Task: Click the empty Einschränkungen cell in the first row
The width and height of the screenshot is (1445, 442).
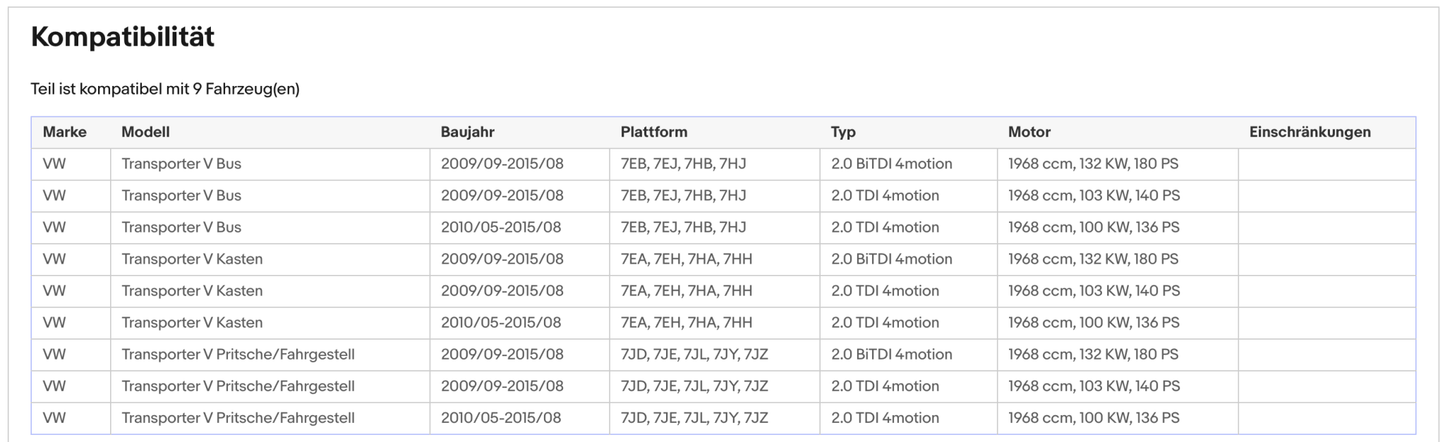Action: 1326,164
